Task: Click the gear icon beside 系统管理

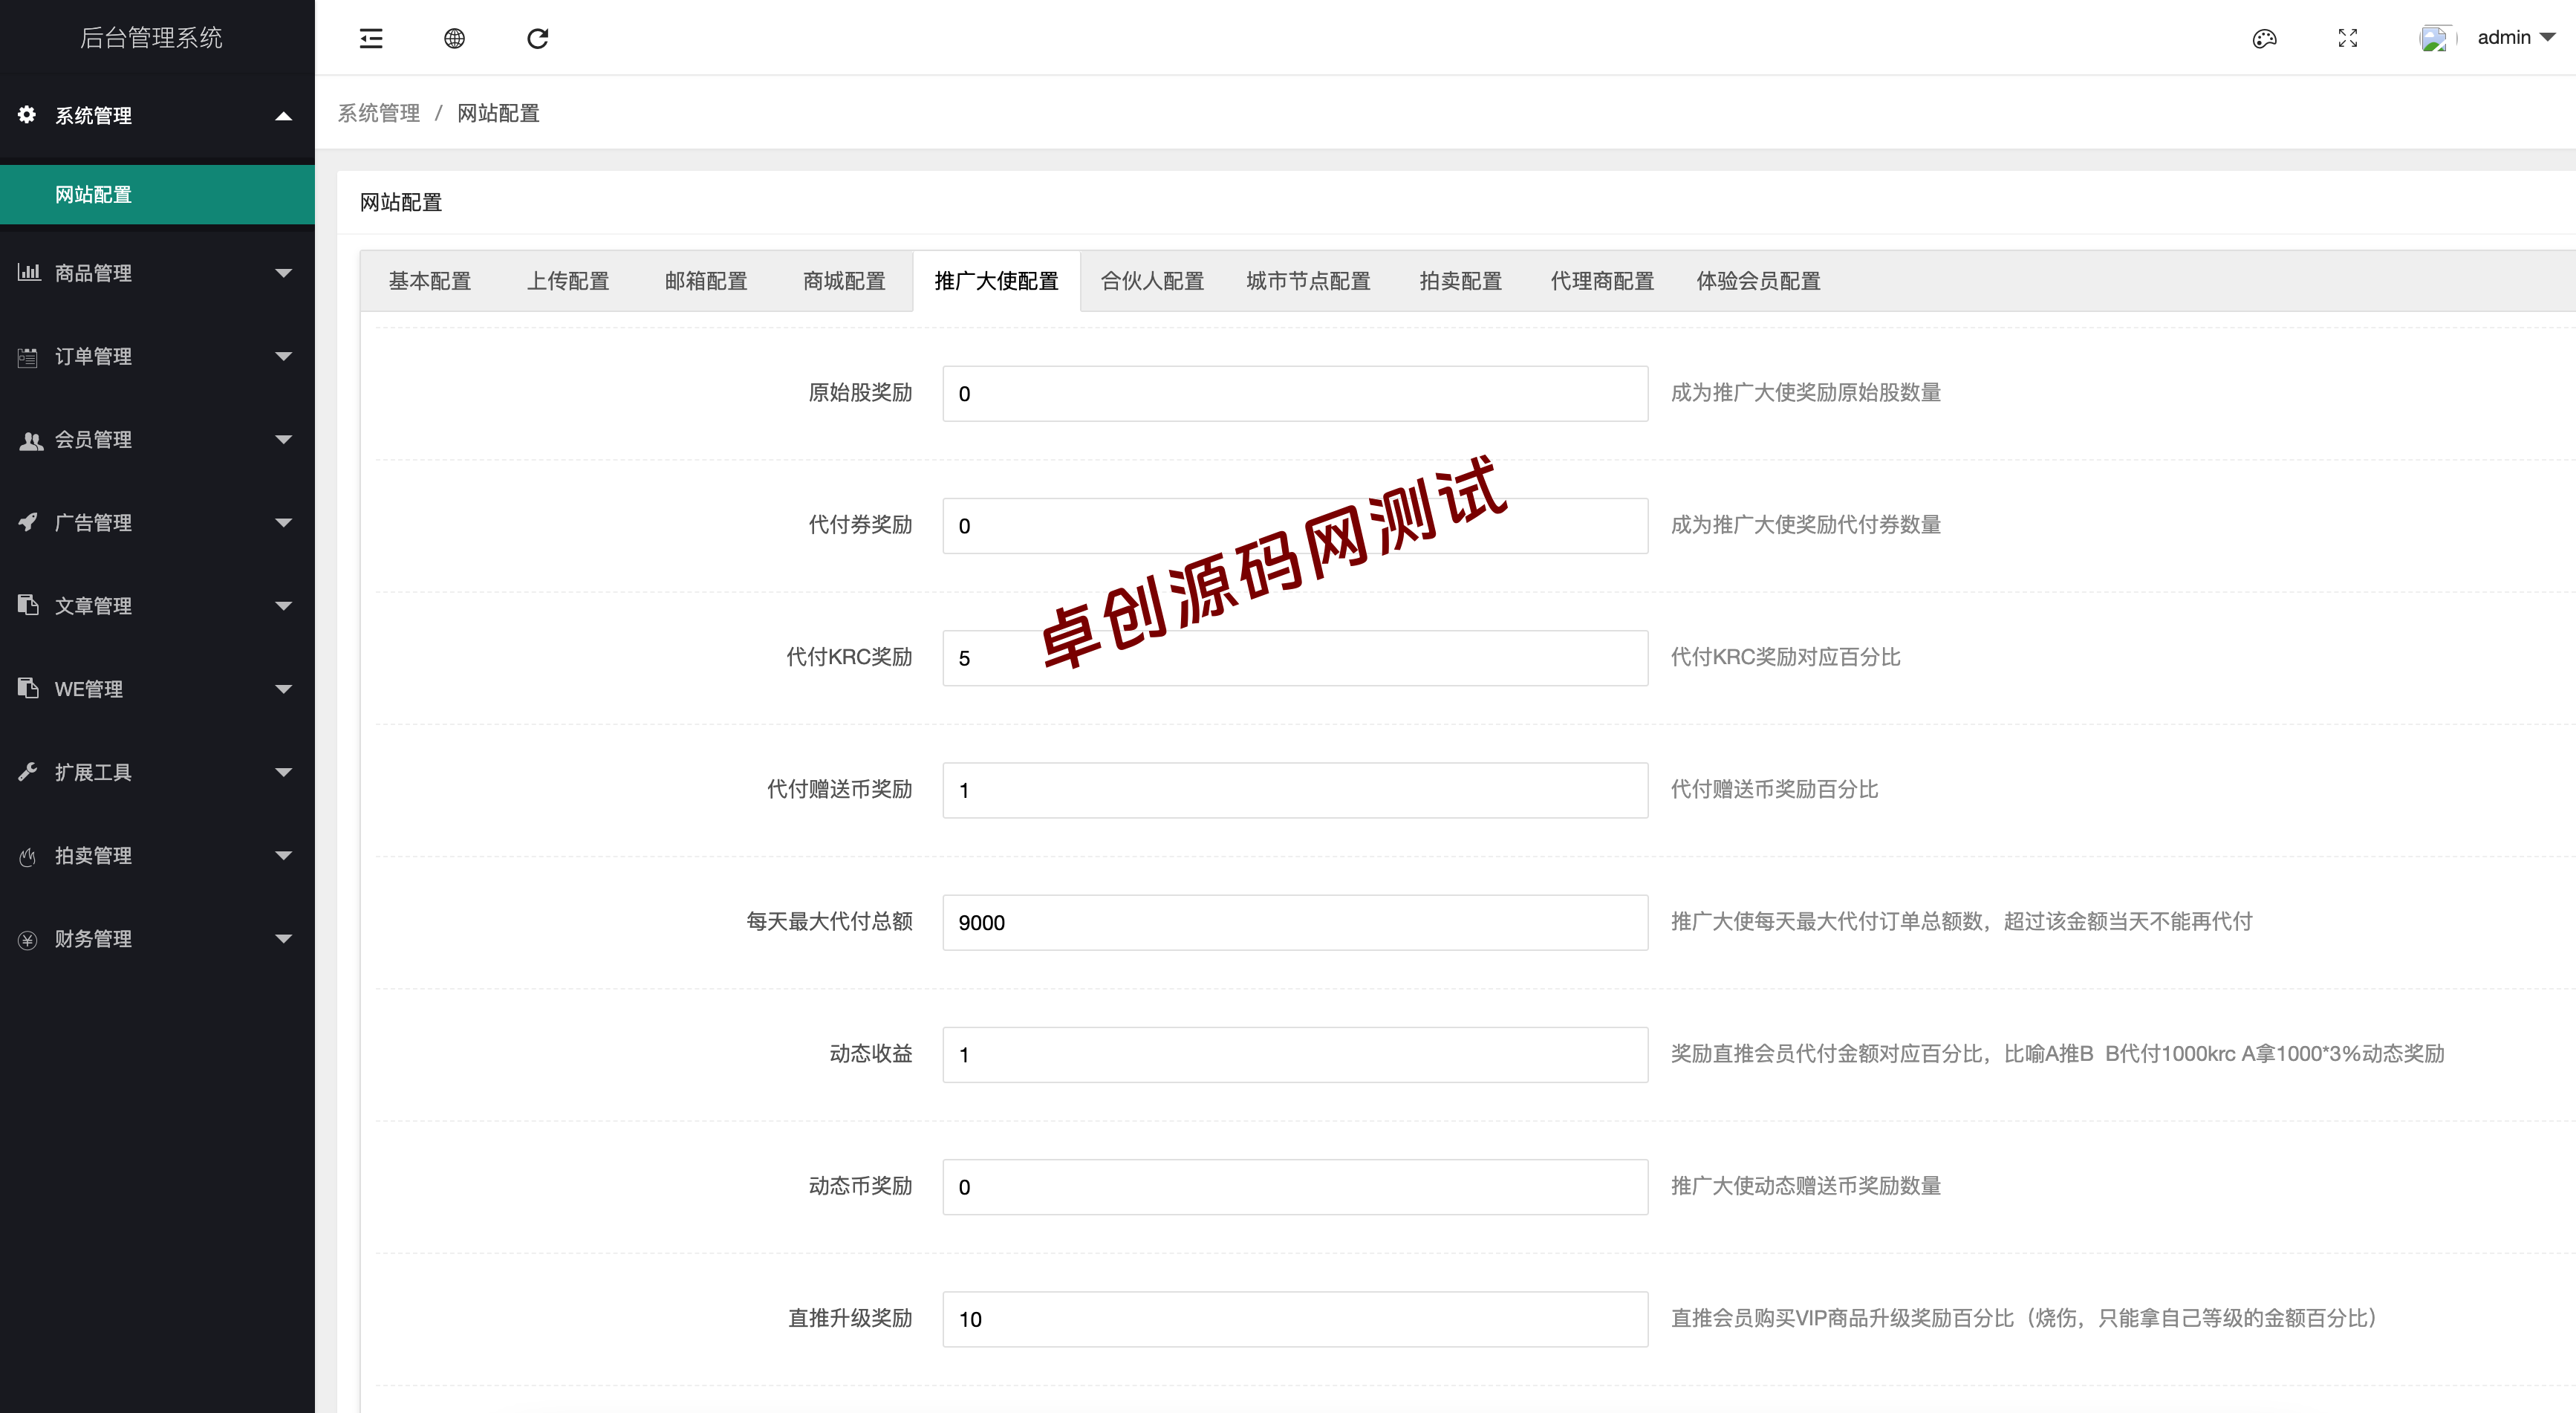Action: pos(27,114)
